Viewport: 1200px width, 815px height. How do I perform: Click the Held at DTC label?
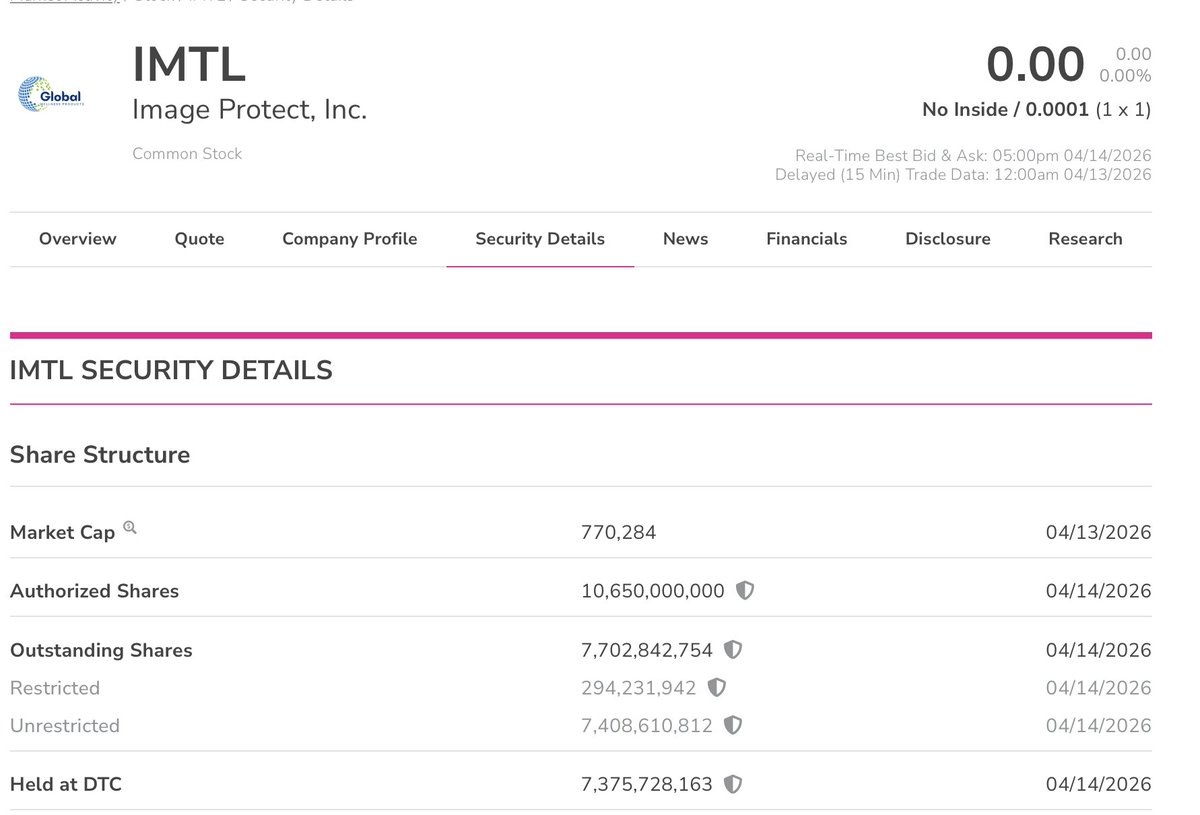click(x=66, y=785)
